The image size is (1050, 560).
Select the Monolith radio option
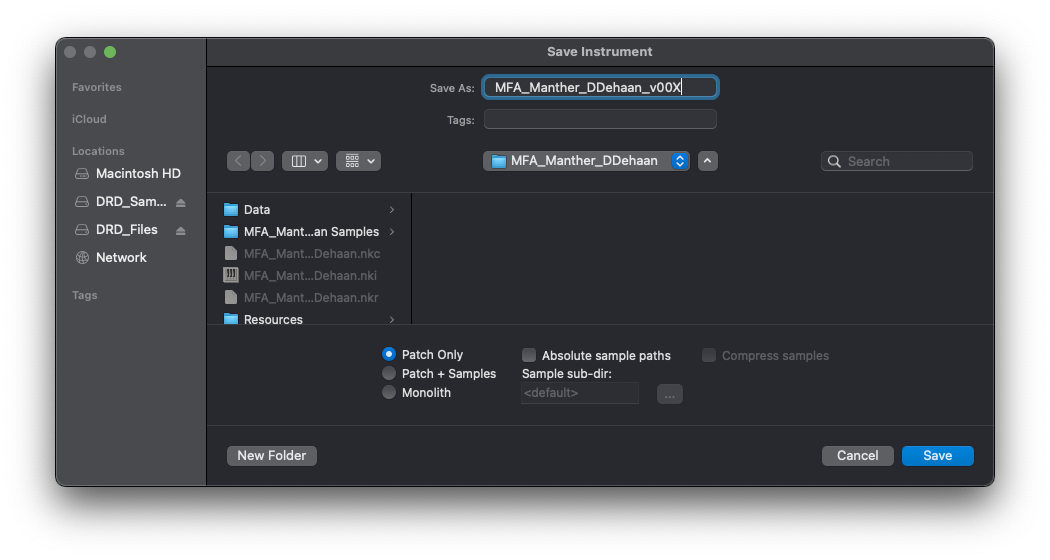[x=389, y=393]
